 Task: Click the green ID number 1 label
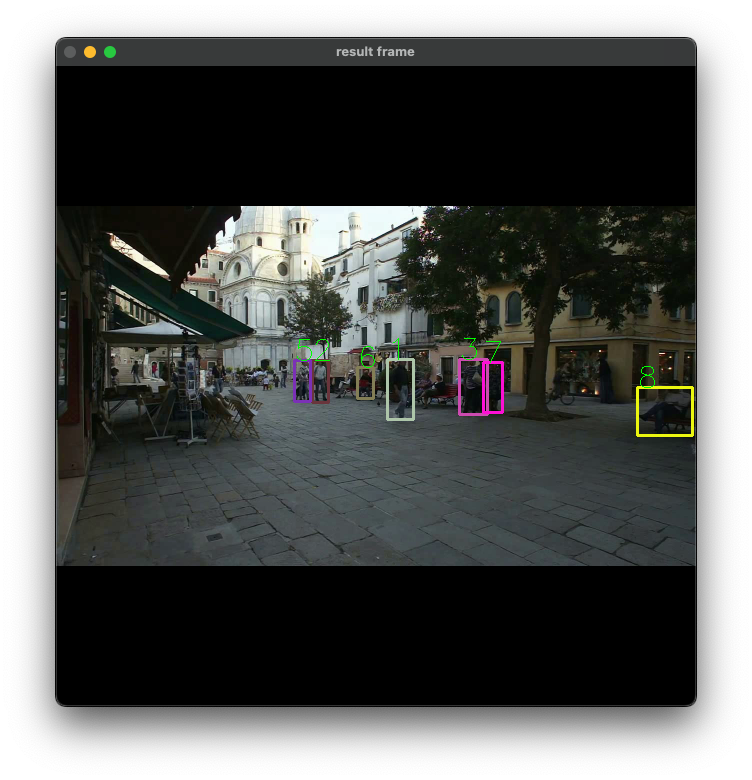pyautogui.click(x=397, y=349)
